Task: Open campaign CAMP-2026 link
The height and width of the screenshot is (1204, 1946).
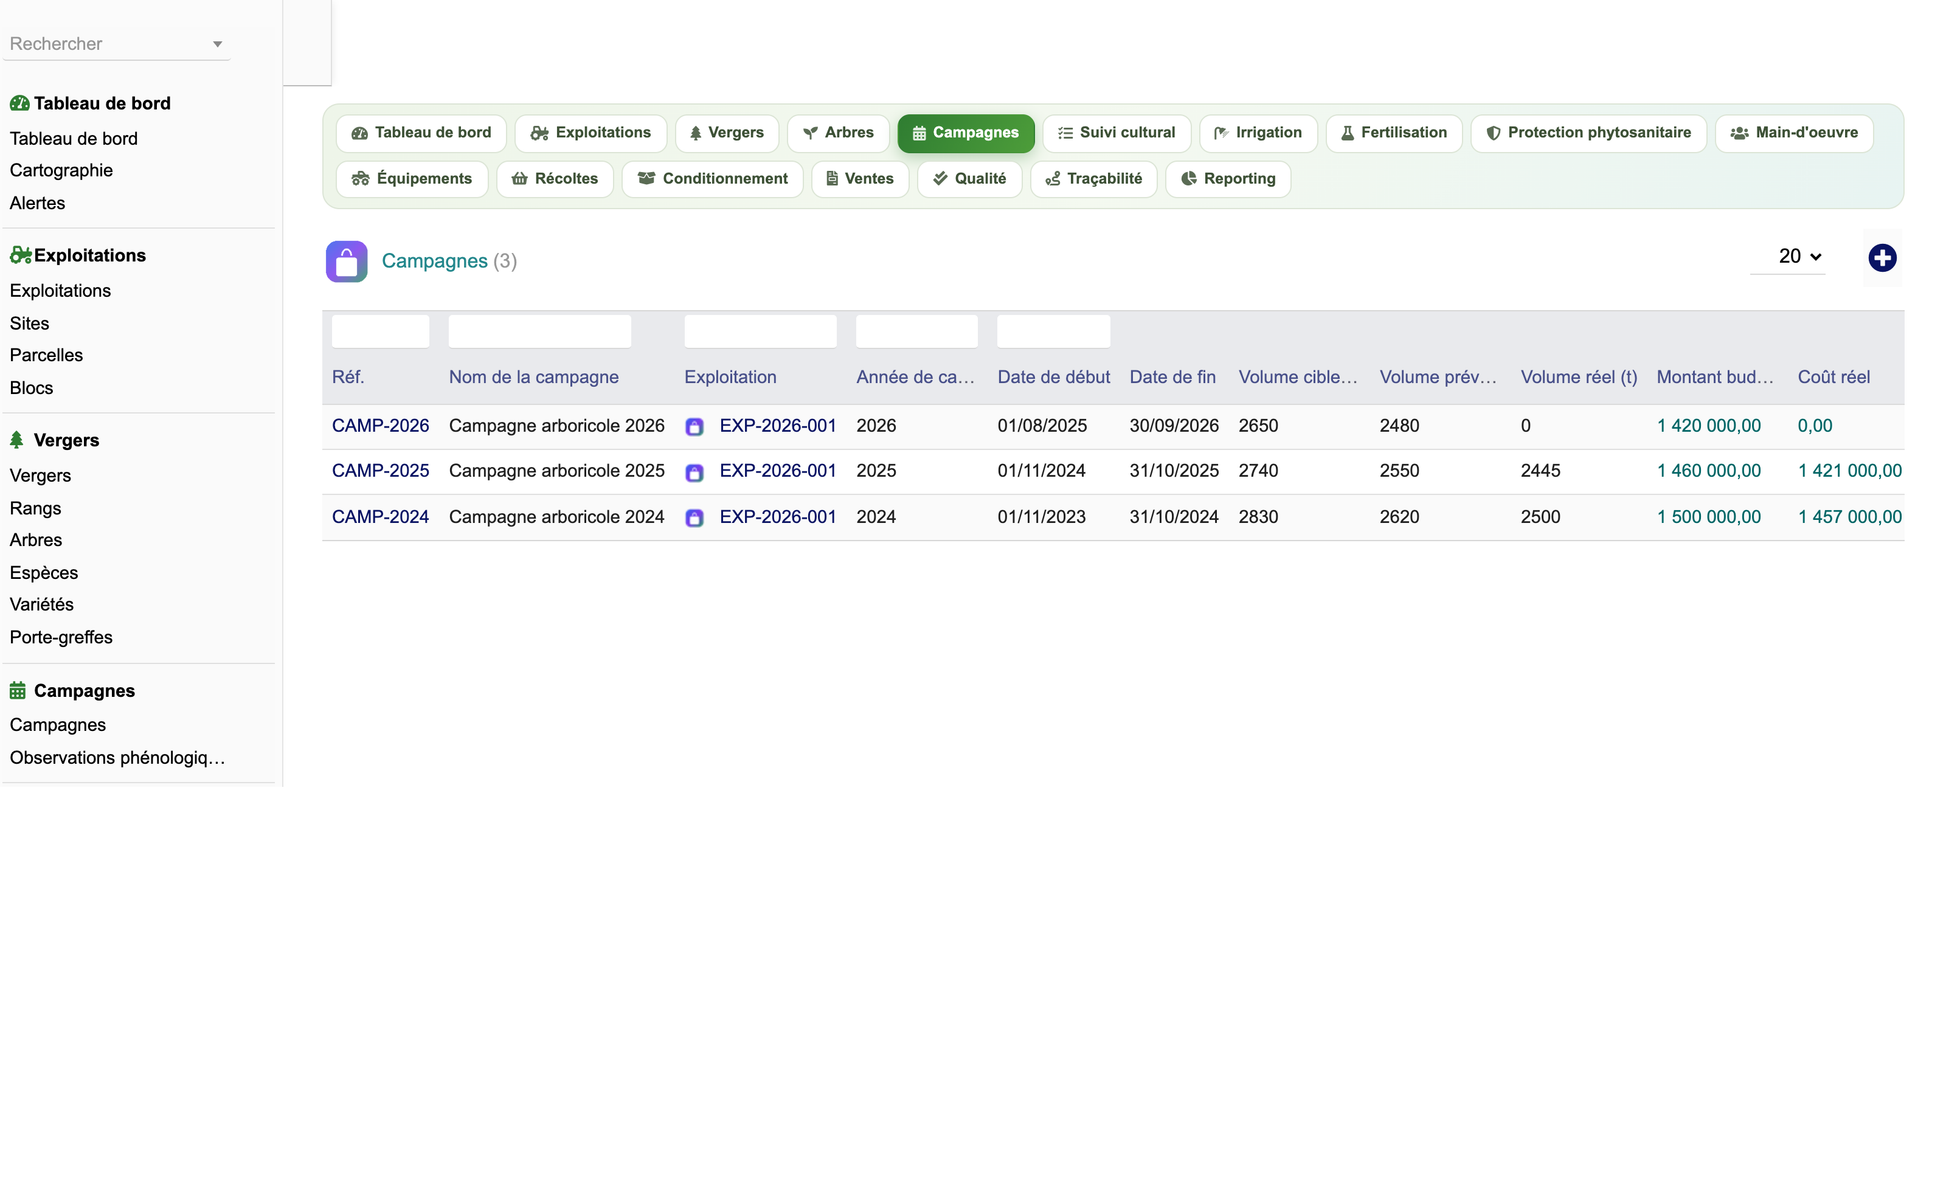Action: [x=380, y=426]
